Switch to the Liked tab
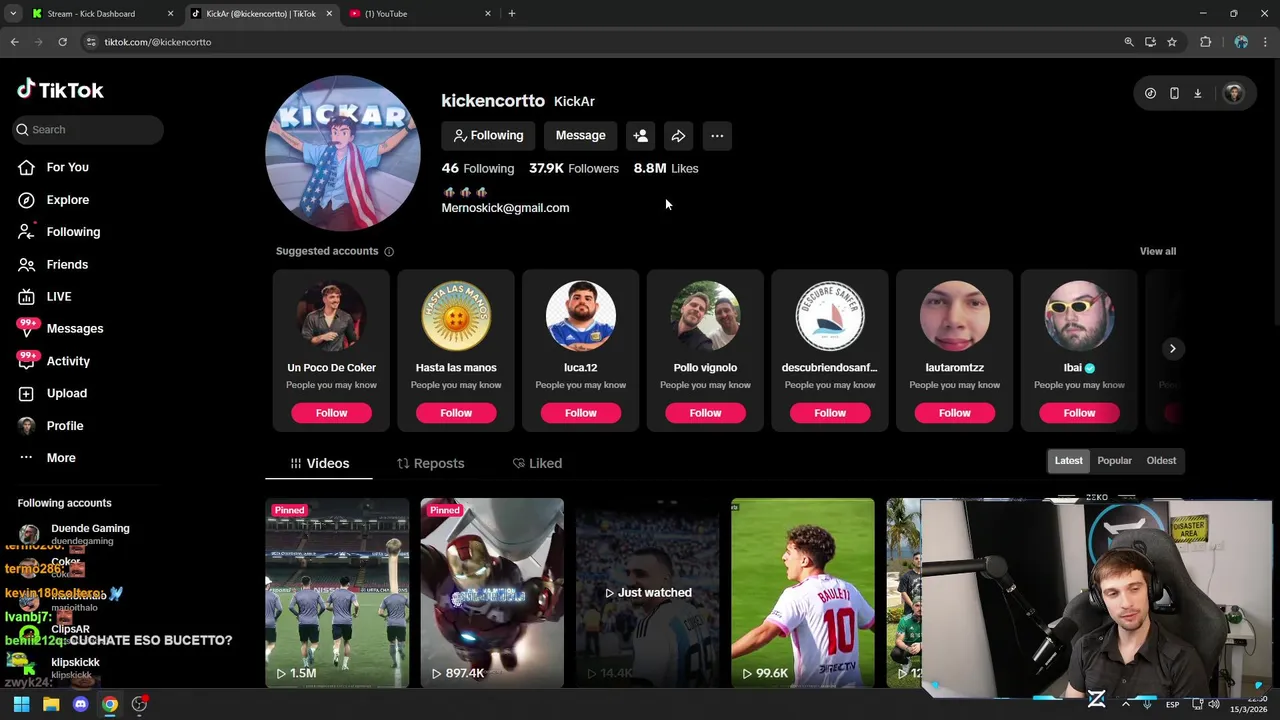1280x720 pixels. [x=537, y=463]
